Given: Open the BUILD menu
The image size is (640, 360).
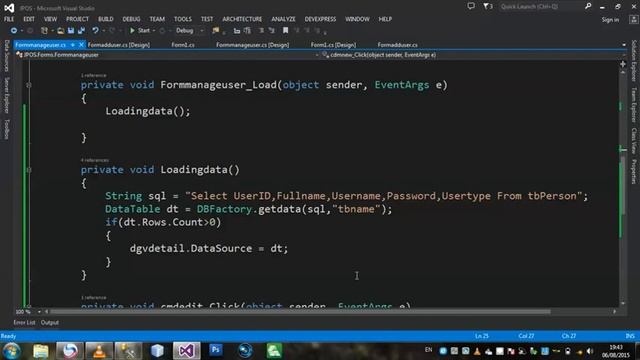Looking at the screenshot, I should coord(106,19).
